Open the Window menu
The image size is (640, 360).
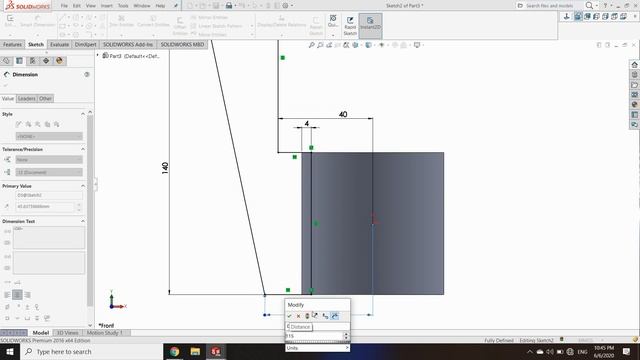pyautogui.click(x=142, y=6)
